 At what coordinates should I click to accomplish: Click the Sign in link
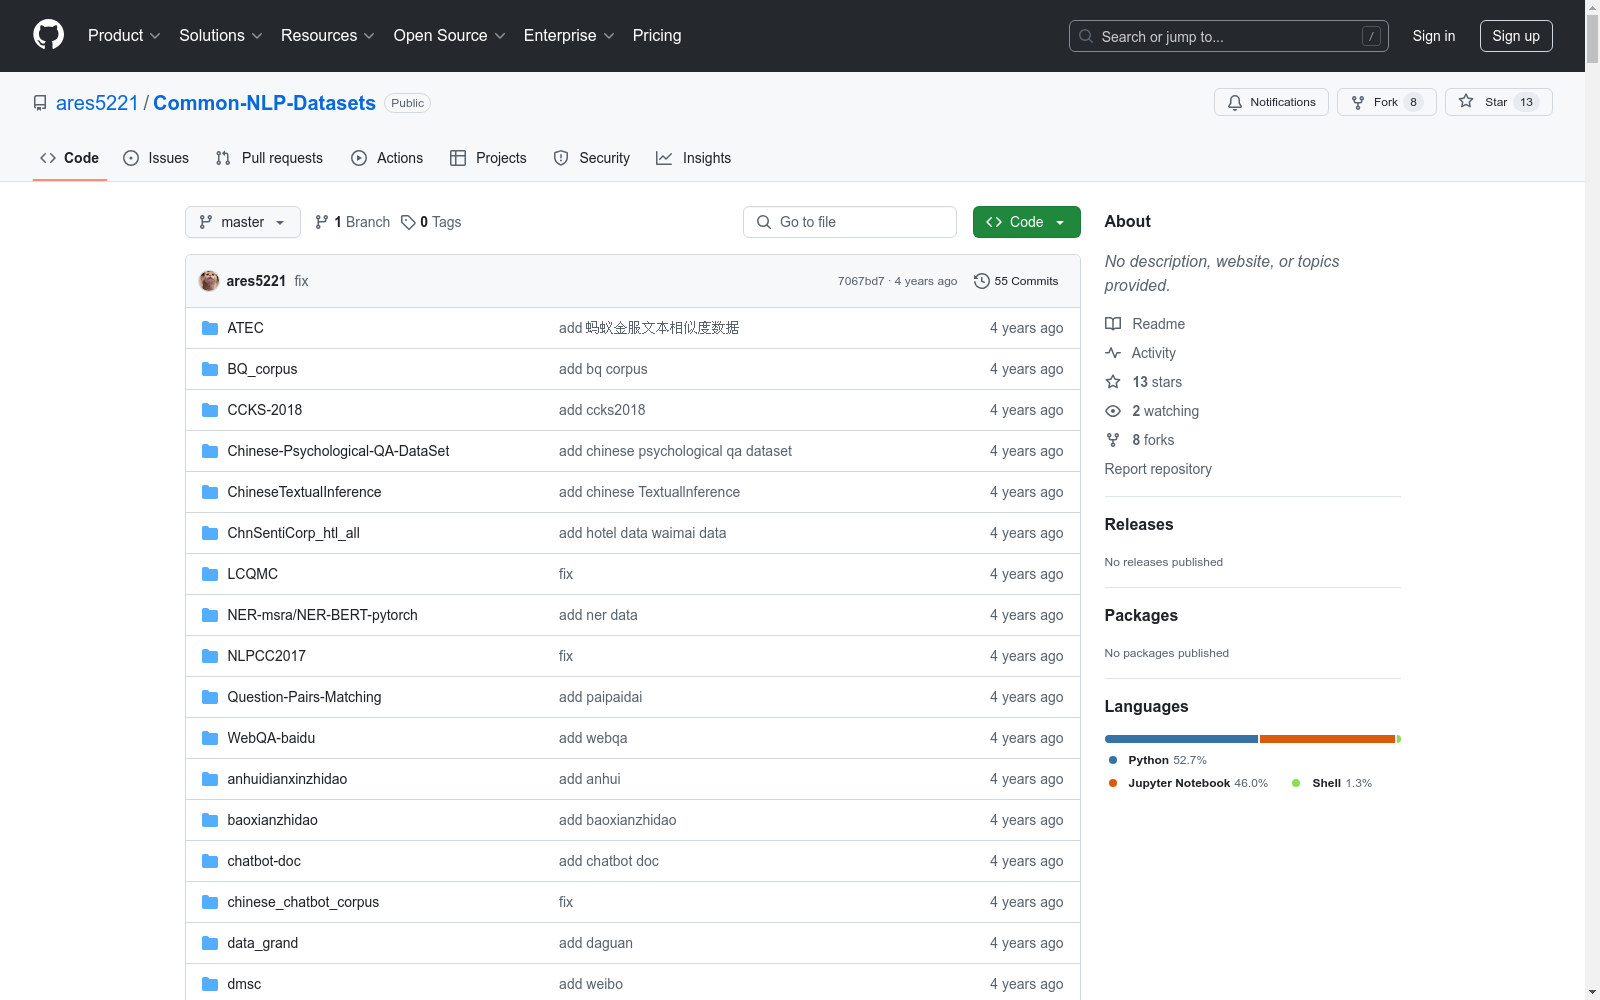(x=1434, y=36)
